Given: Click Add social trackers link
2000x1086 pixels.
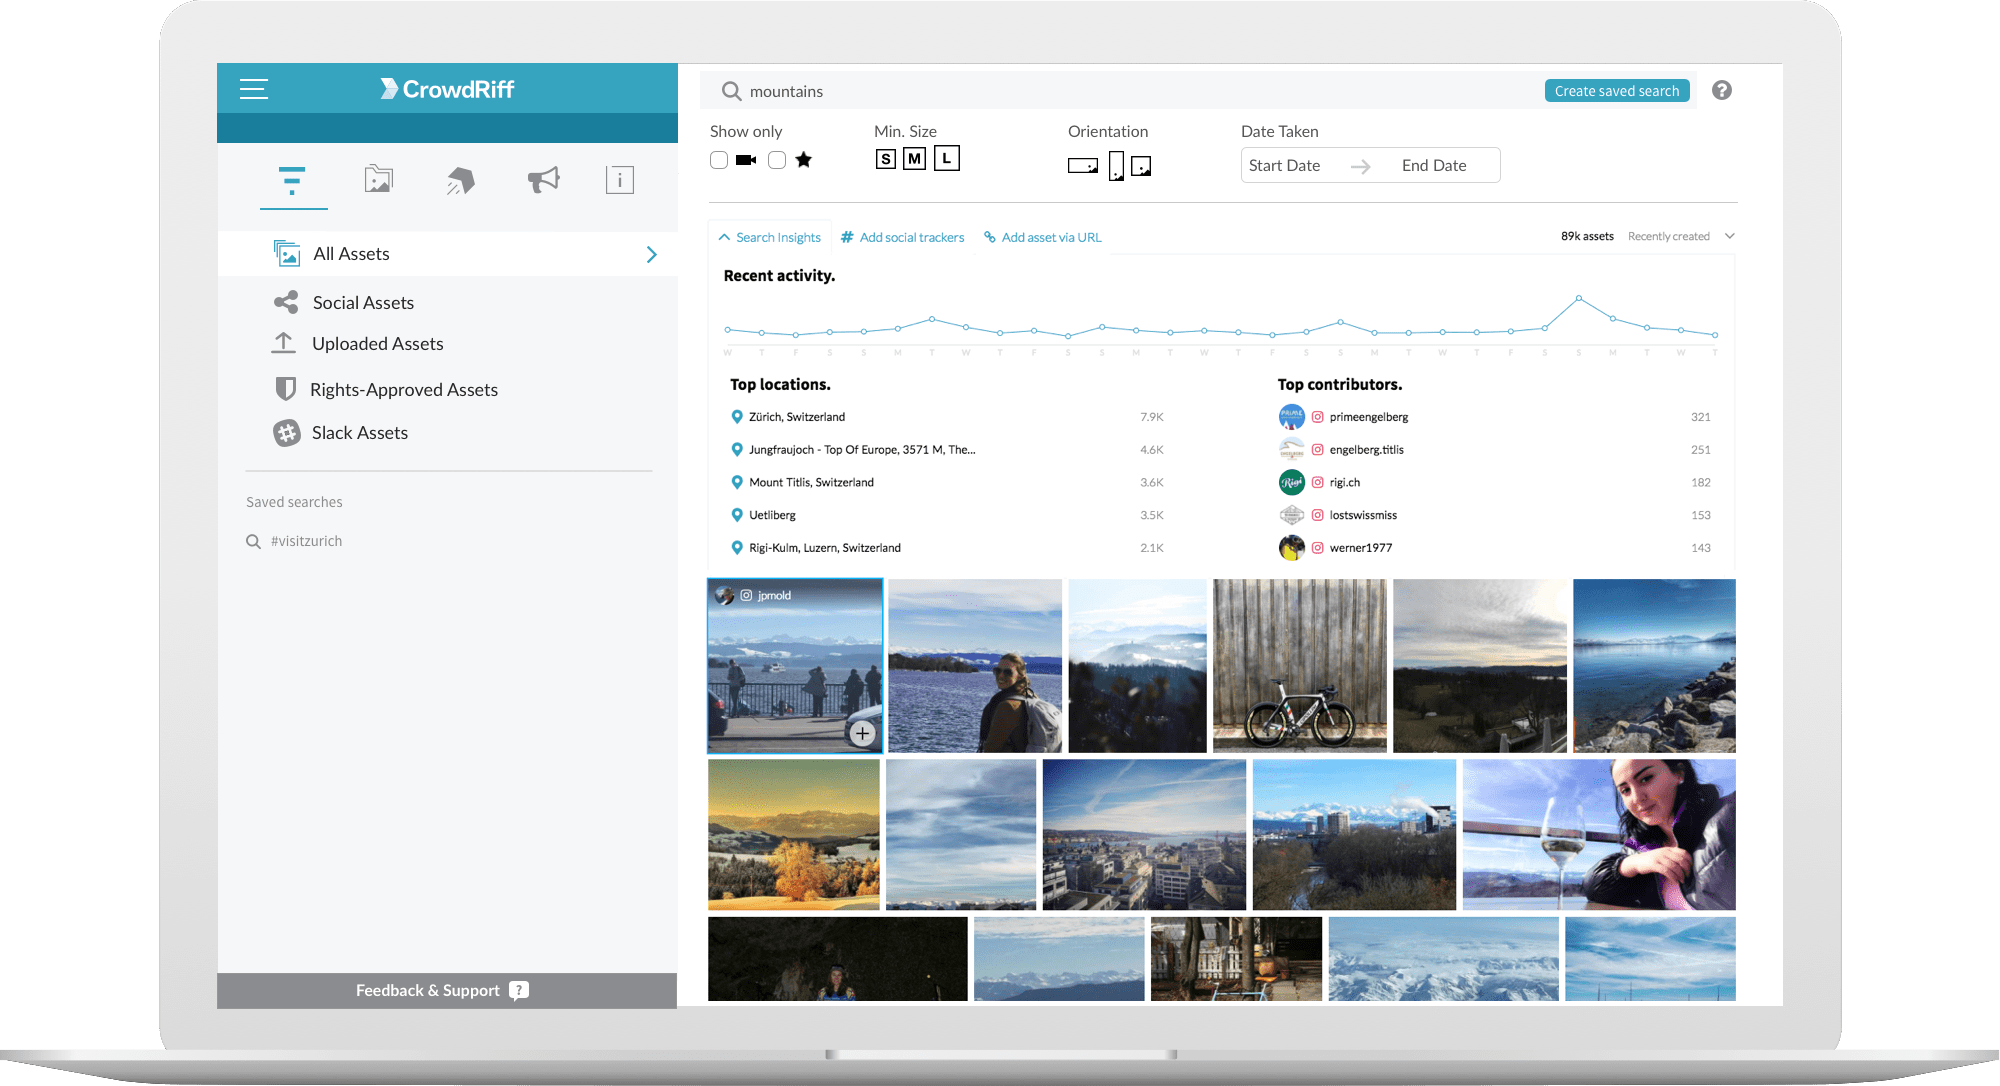Looking at the screenshot, I should point(903,237).
